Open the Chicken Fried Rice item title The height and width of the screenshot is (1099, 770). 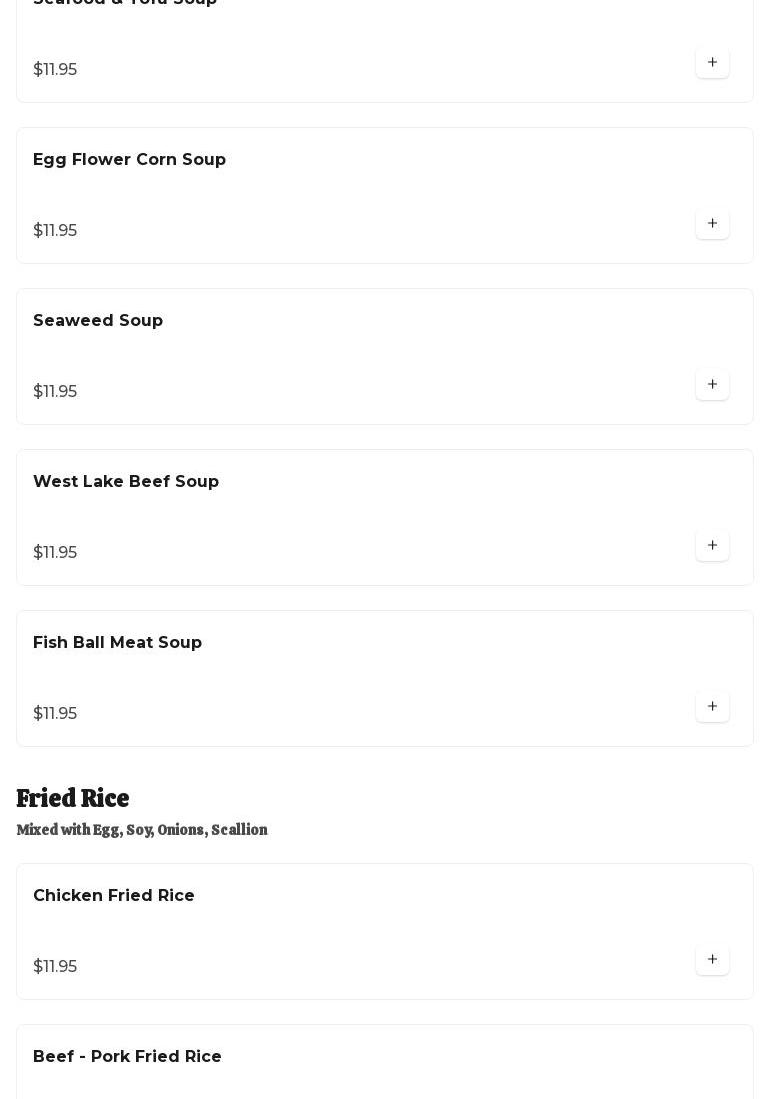click(114, 896)
